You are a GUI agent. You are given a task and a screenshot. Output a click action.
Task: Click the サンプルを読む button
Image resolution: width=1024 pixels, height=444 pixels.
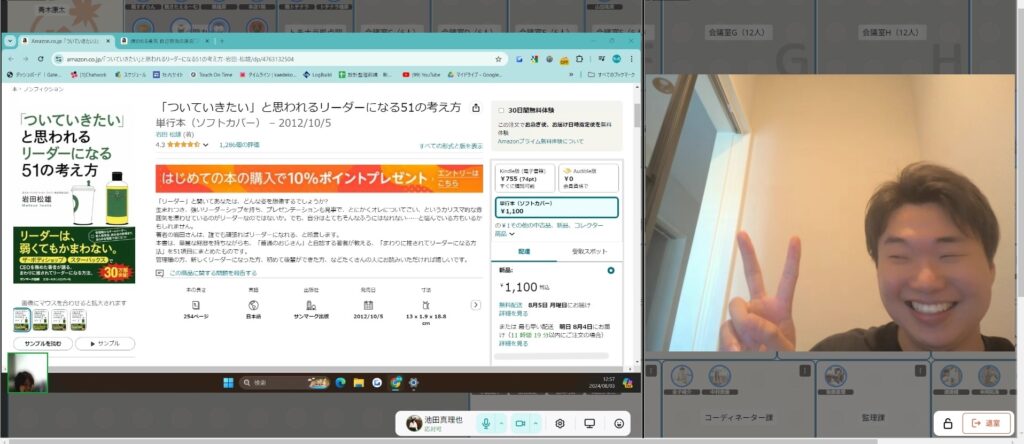42,343
